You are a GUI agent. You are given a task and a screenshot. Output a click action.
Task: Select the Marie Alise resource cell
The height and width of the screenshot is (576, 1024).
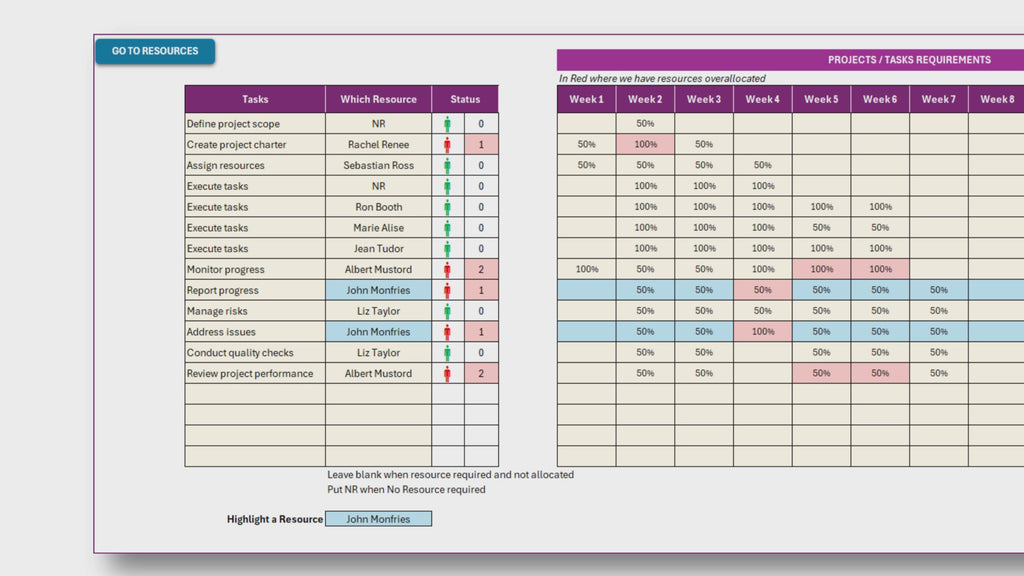pos(378,228)
